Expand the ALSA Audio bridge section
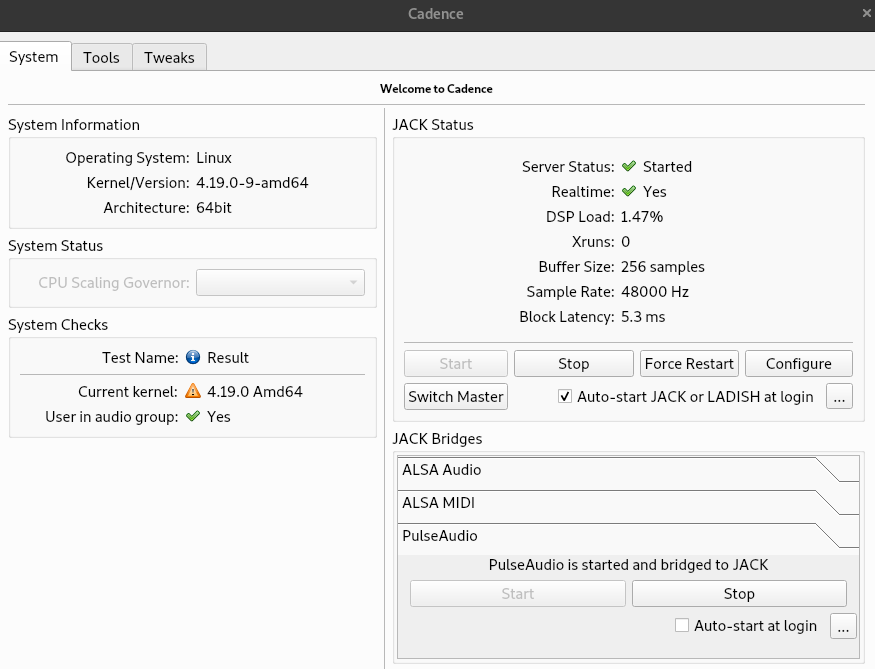 tap(628, 470)
